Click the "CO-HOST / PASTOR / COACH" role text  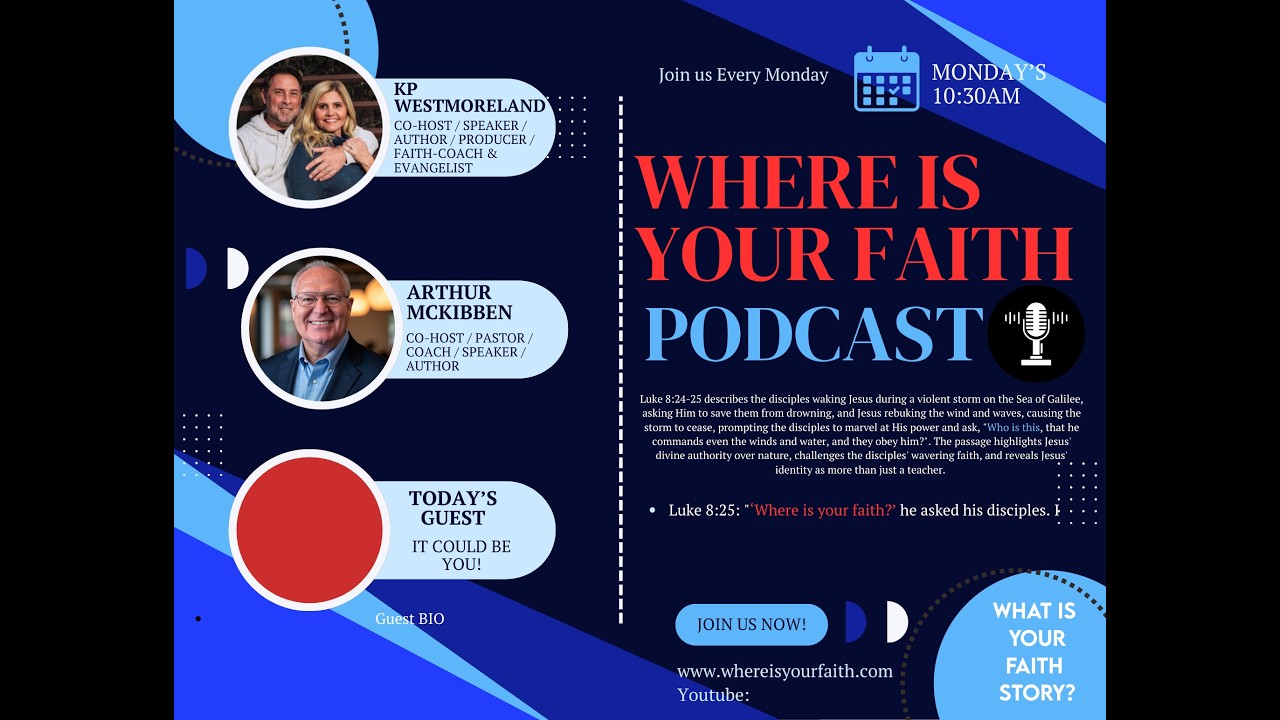click(469, 345)
